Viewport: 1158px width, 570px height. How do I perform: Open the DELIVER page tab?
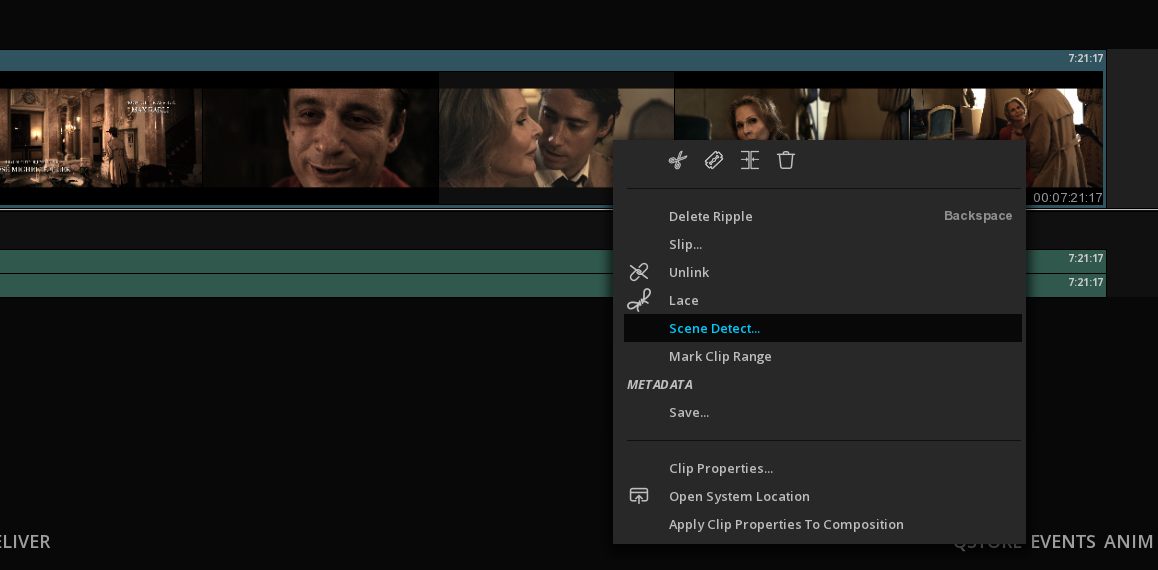pos(24,542)
